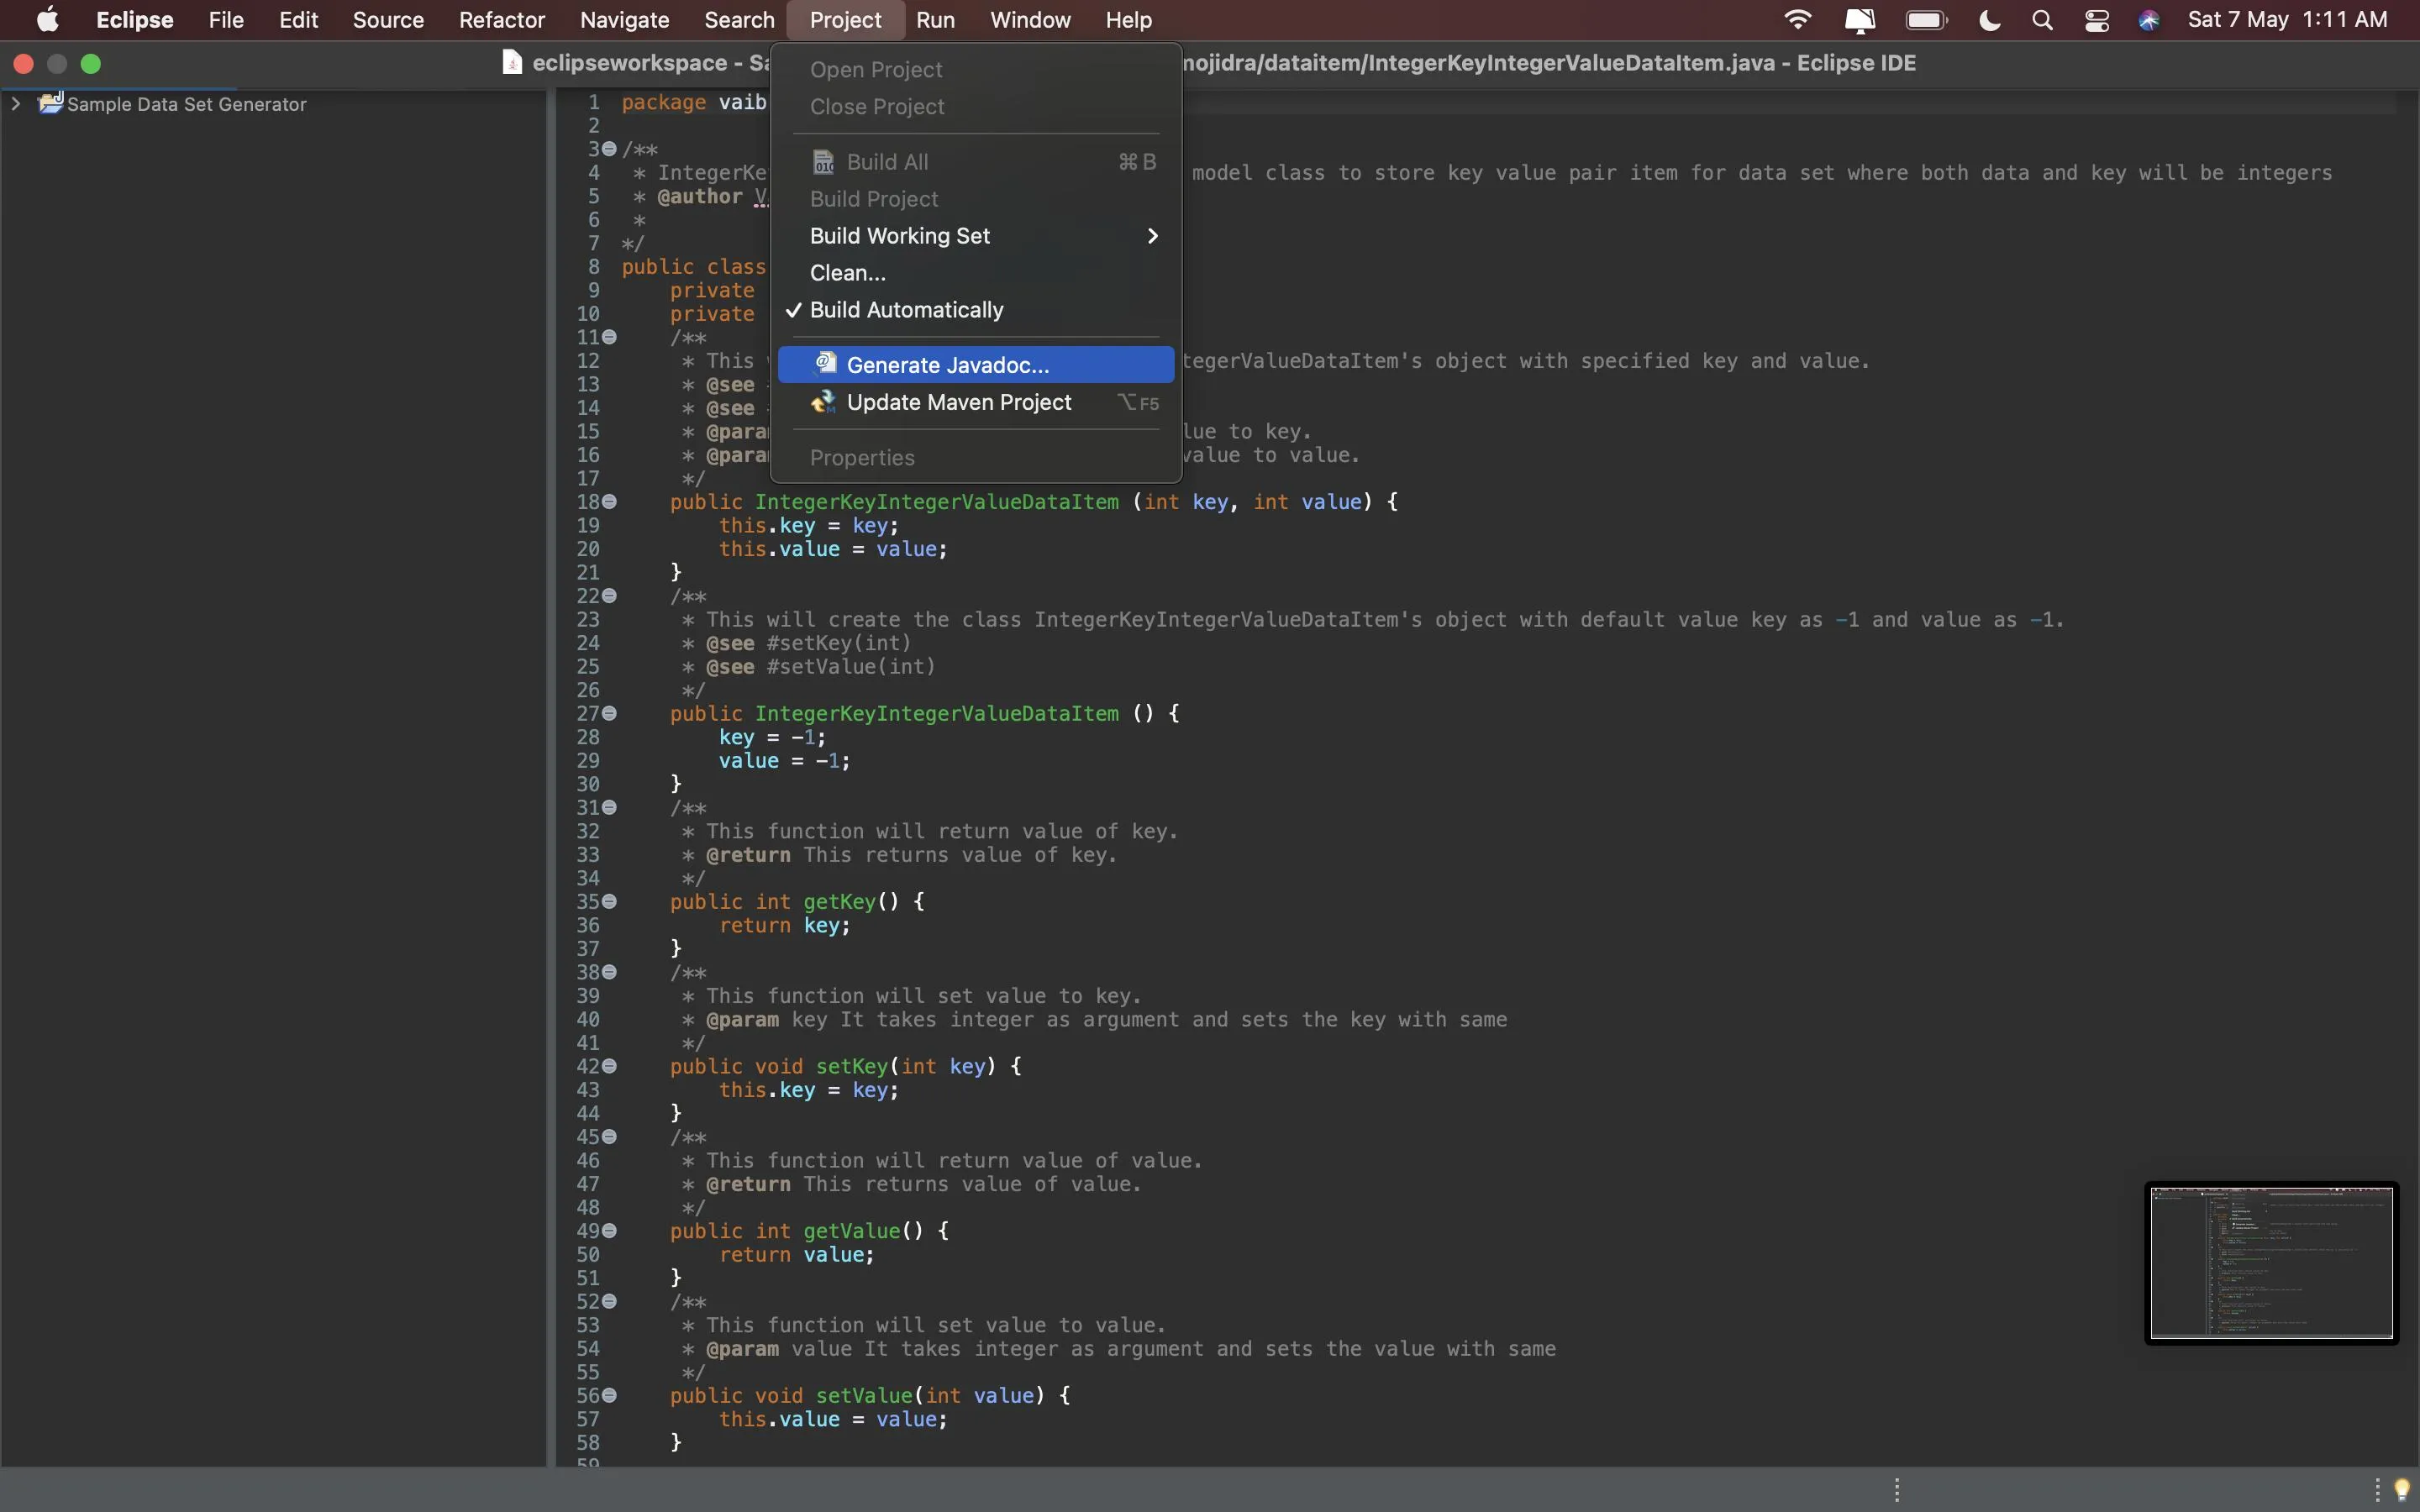Click the Wi-Fi status icon

[x=1797, y=20]
